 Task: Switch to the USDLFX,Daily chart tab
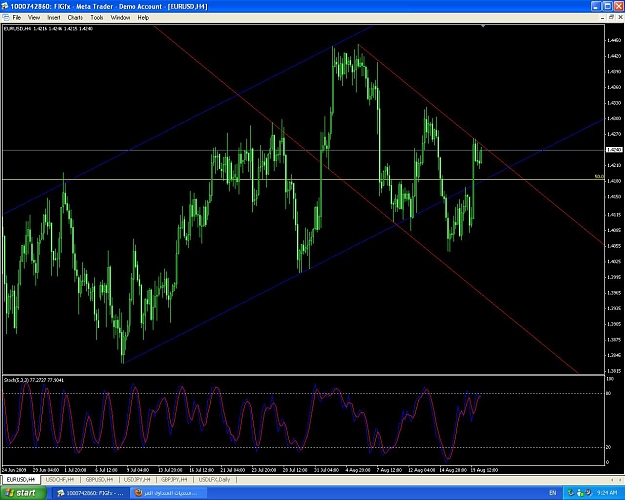[x=214, y=479]
